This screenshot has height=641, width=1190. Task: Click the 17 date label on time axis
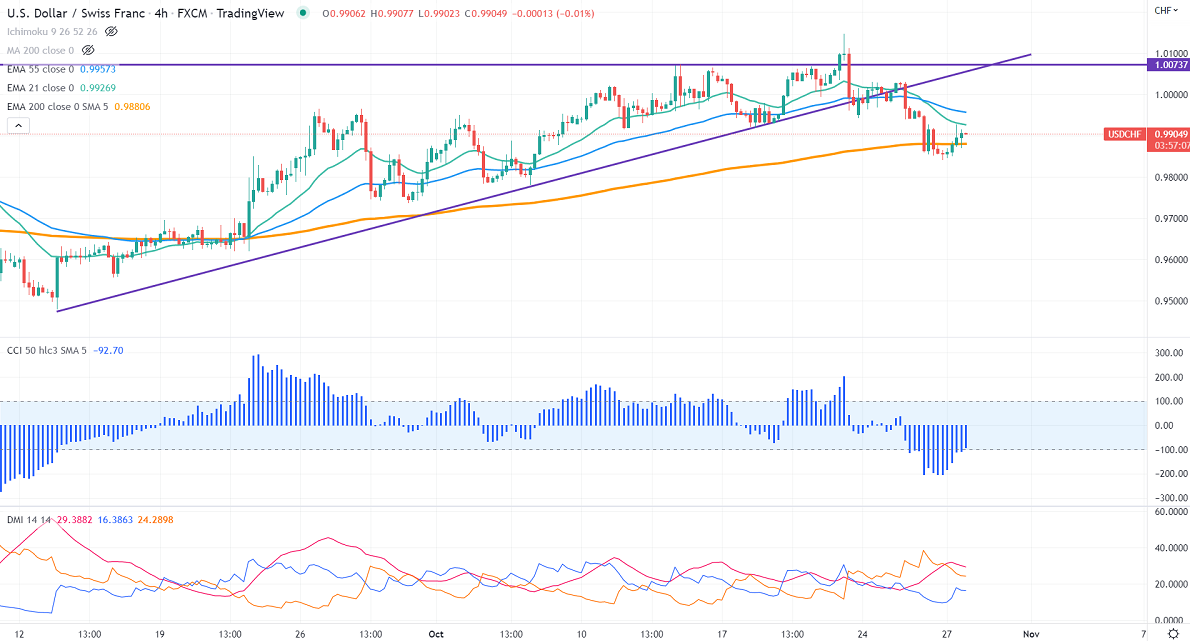(722, 634)
